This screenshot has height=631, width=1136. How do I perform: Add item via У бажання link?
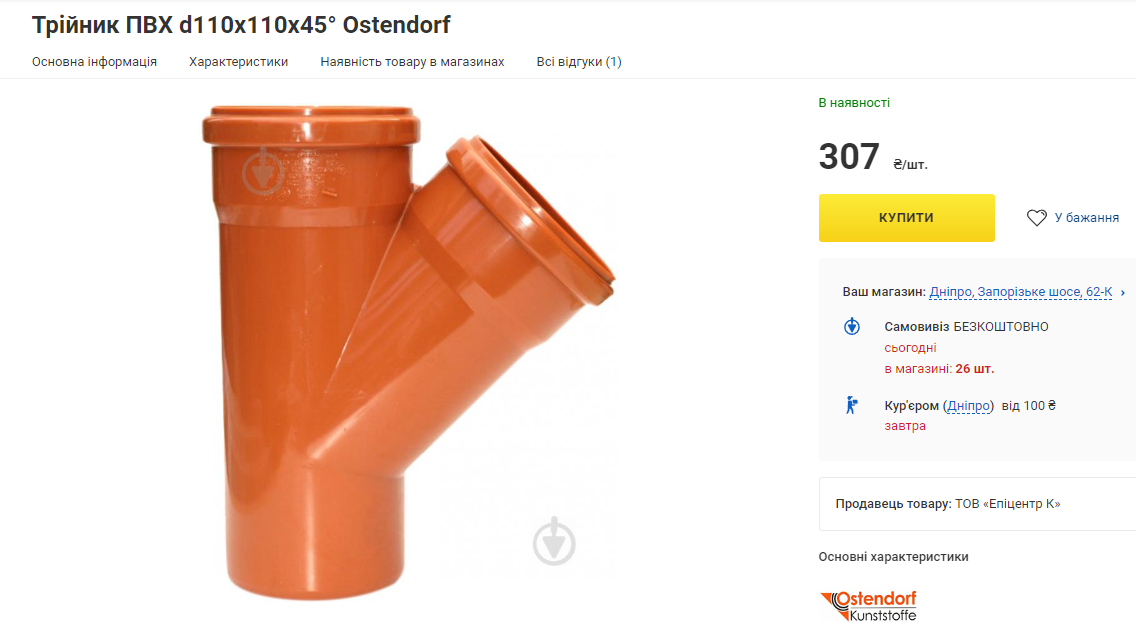(1086, 217)
